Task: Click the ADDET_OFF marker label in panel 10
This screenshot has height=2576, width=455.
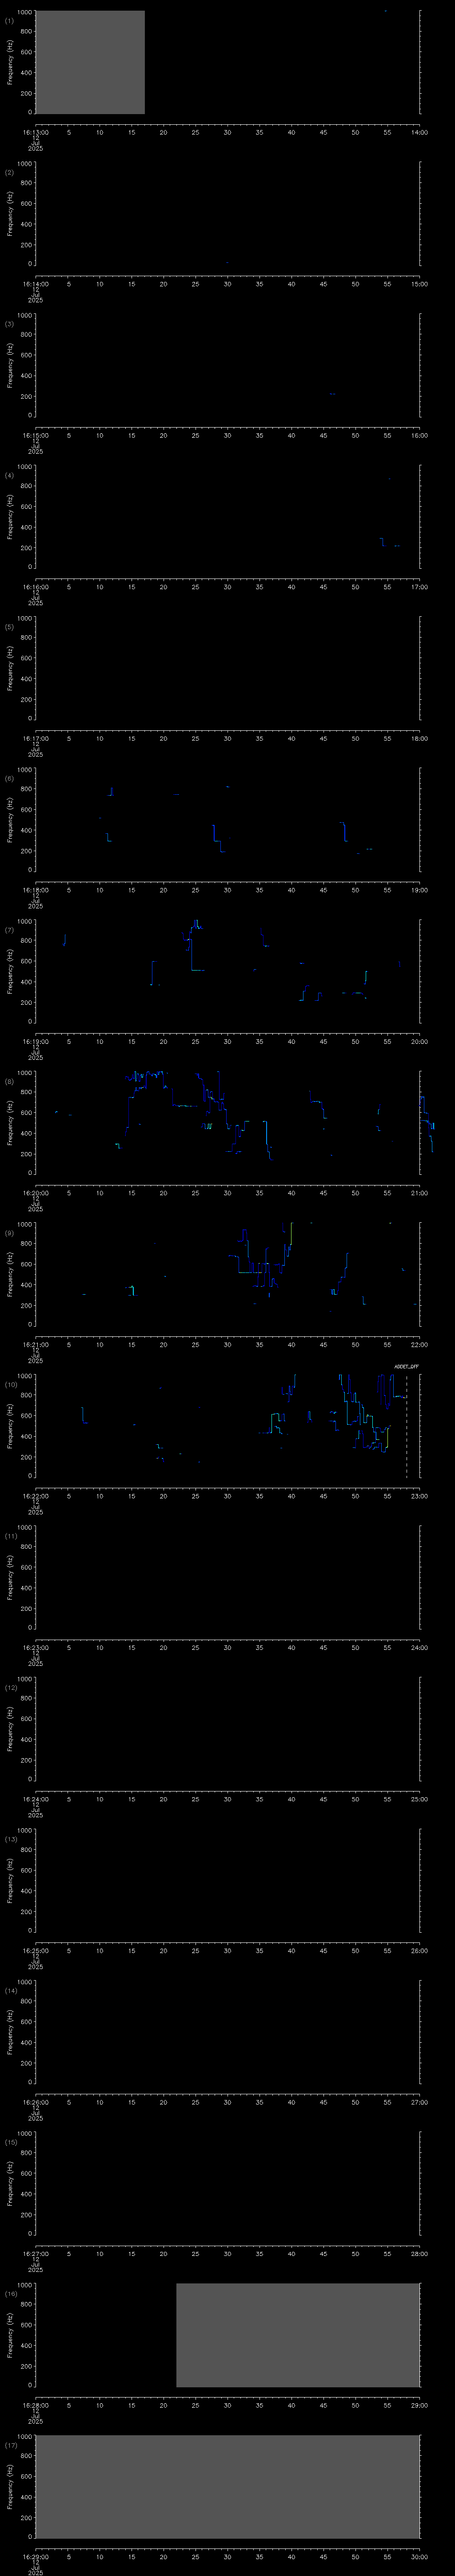Action: 406,1366
